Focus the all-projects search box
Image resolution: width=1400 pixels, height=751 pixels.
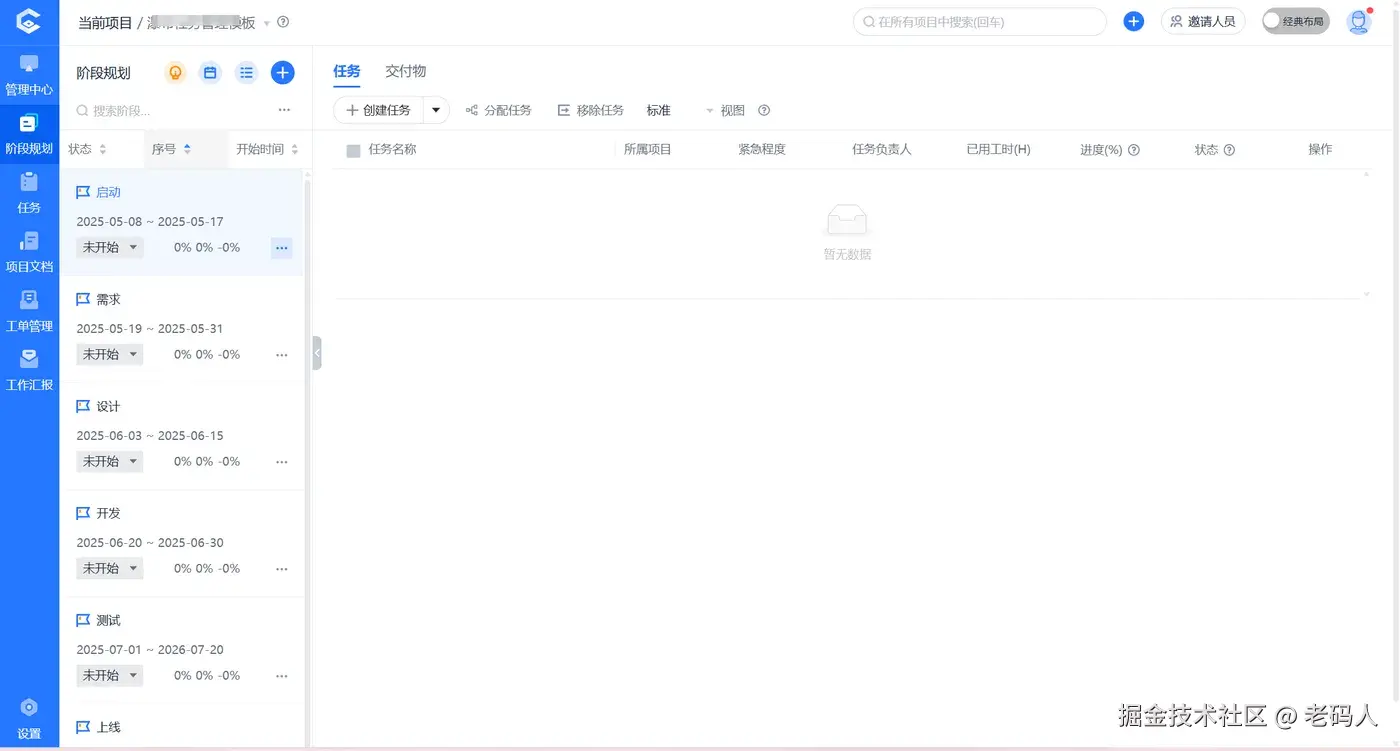click(980, 22)
